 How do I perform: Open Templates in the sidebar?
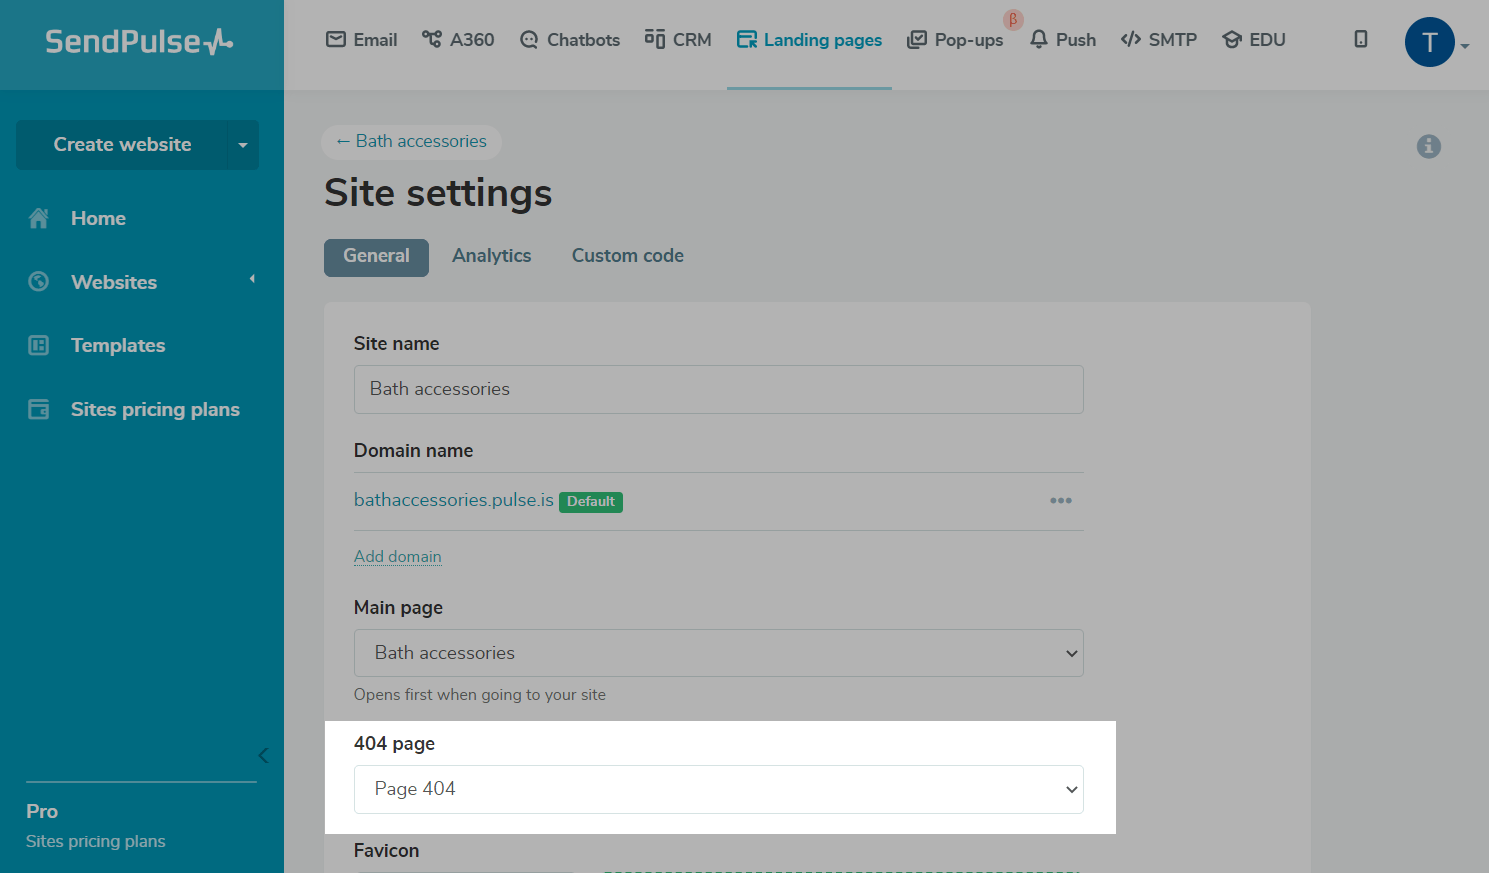(x=118, y=346)
